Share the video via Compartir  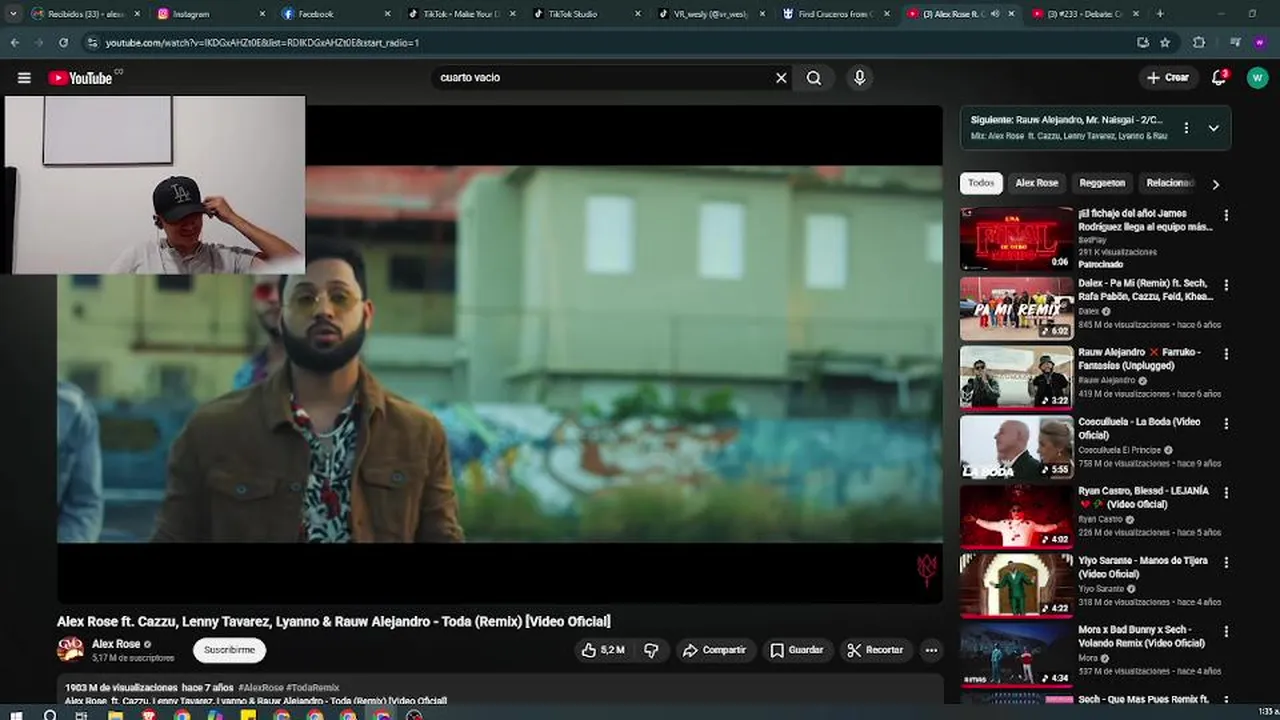tap(714, 650)
